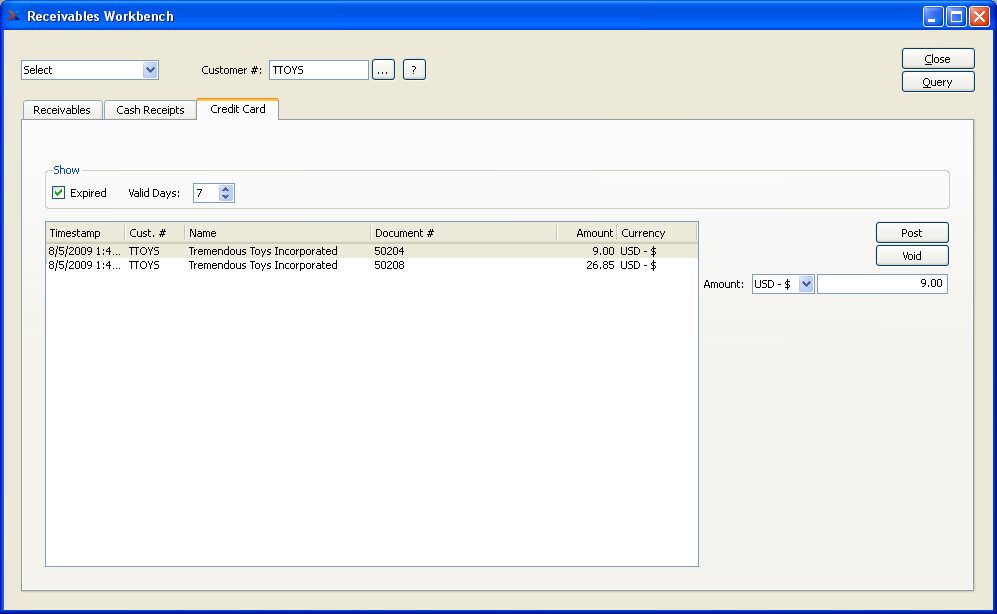Close the window with the red X
Screen dimensions: 997x614
[x=979, y=16]
